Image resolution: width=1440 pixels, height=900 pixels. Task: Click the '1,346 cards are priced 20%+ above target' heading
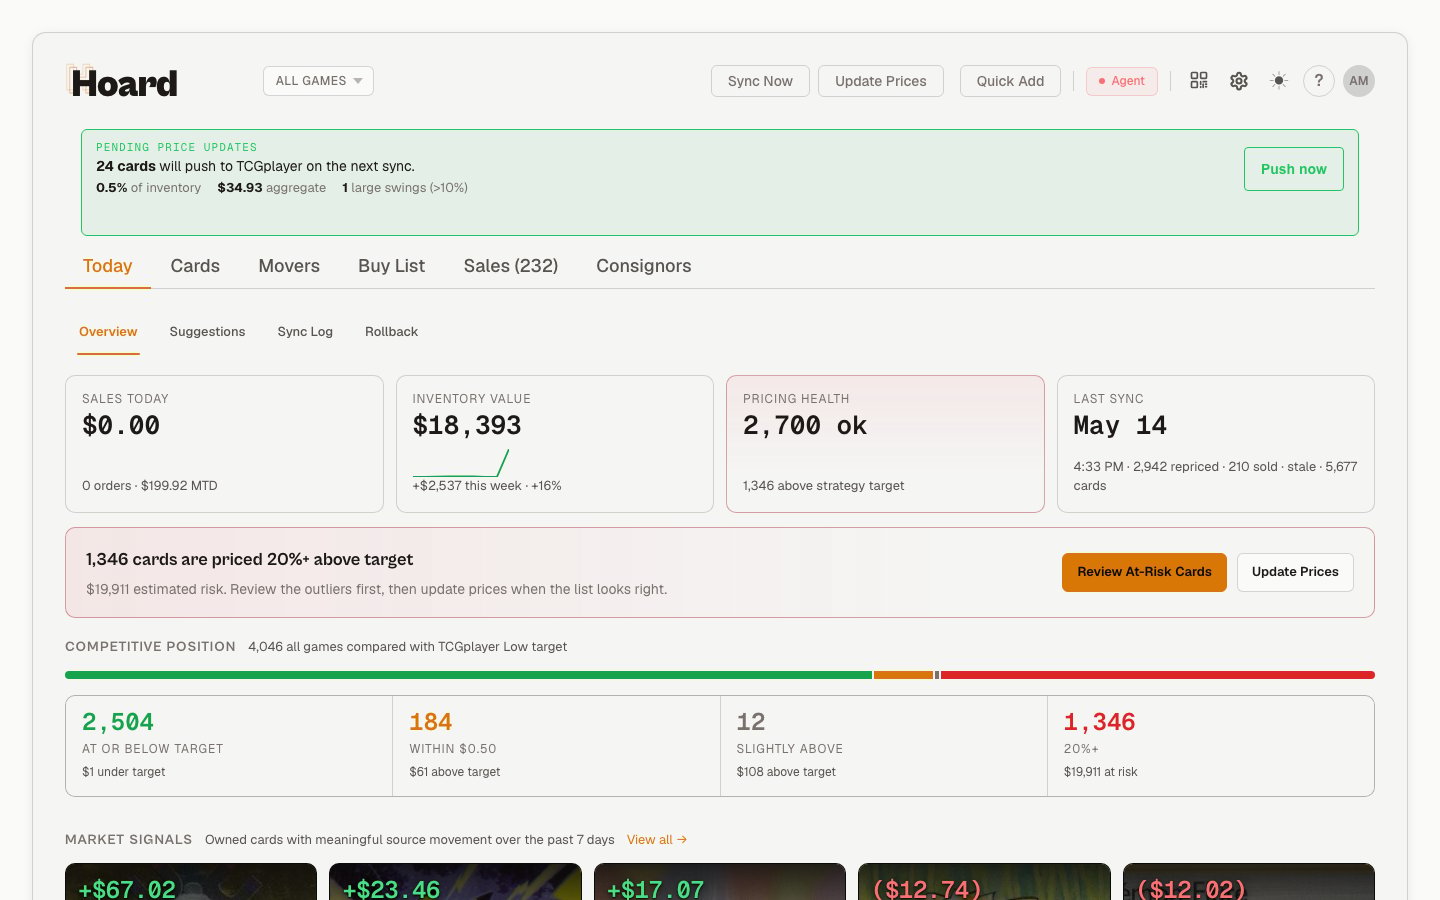tap(249, 559)
